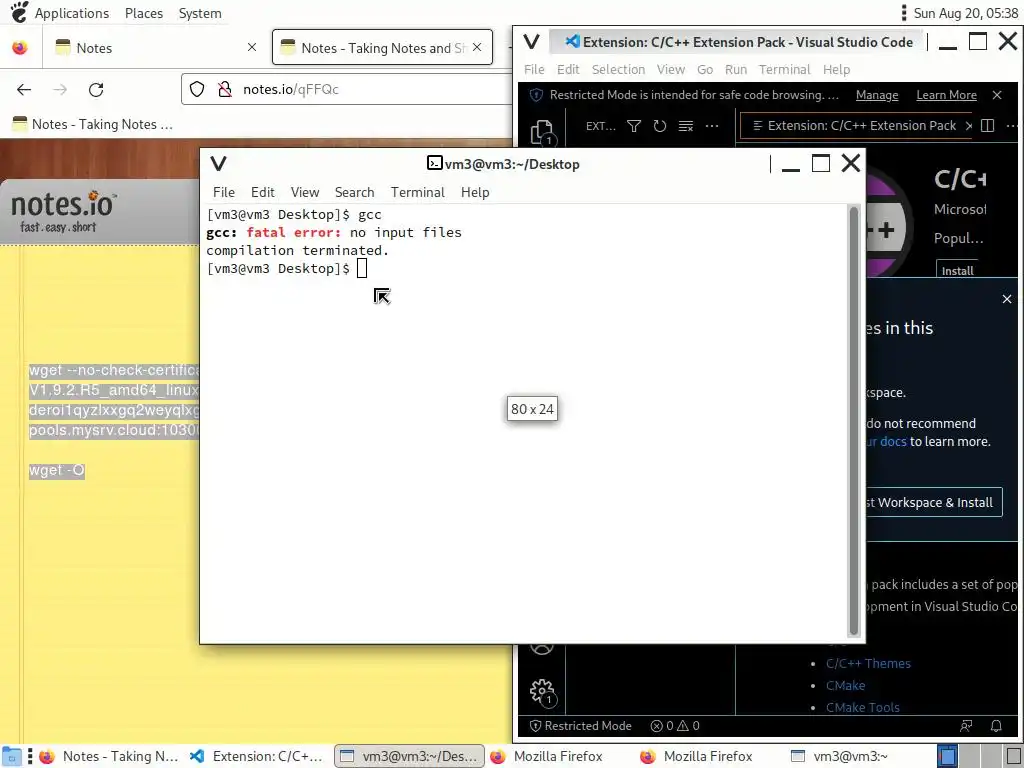This screenshot has height=768, width=1024.
Task: Click the insecure connection lock icon in Firefox
Action: [x=225, y=89]
